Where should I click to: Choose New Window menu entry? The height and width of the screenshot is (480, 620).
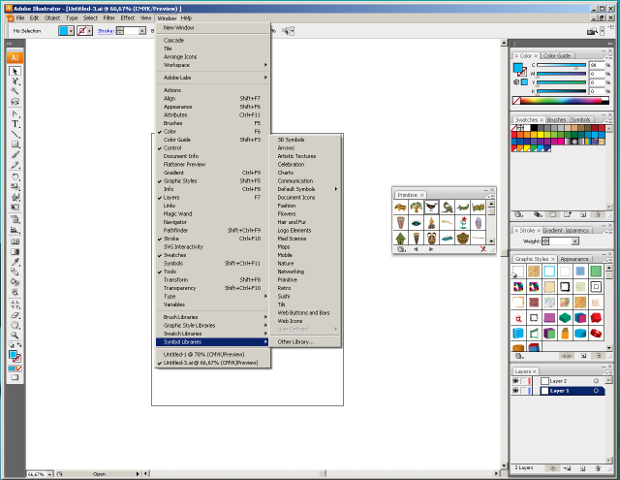[x=213, y=28]
